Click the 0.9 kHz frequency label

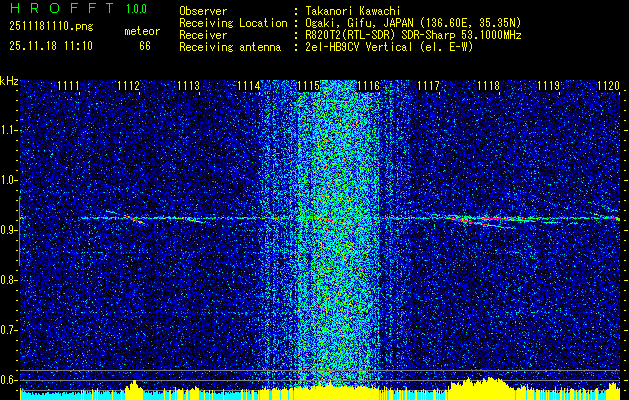(x=7, y=230)
